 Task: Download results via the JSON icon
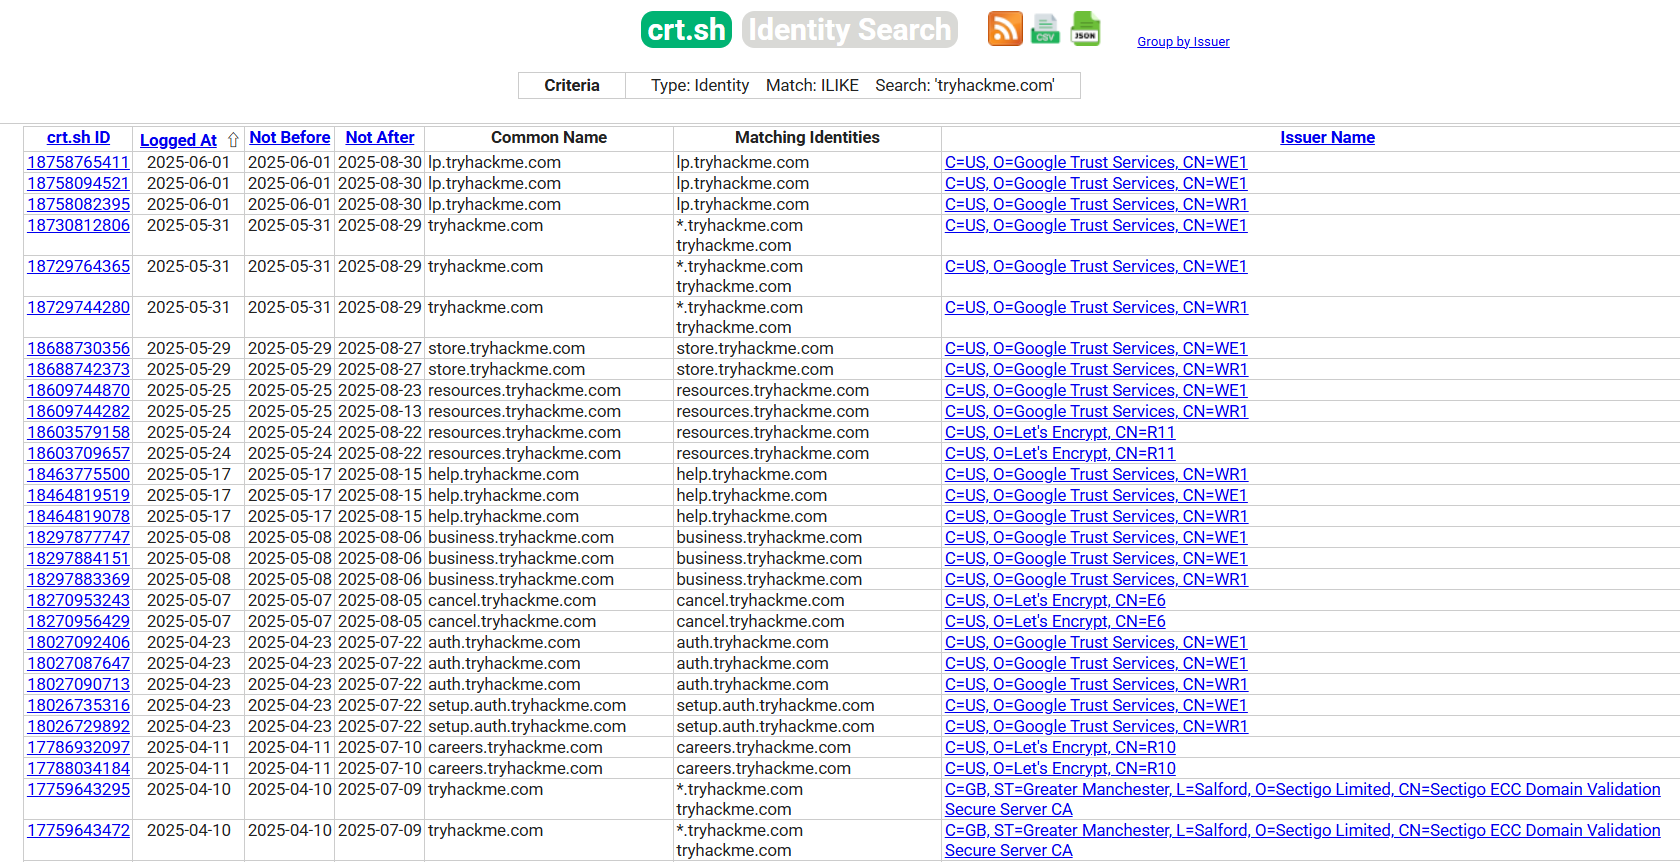click(x=1085, y=29)
